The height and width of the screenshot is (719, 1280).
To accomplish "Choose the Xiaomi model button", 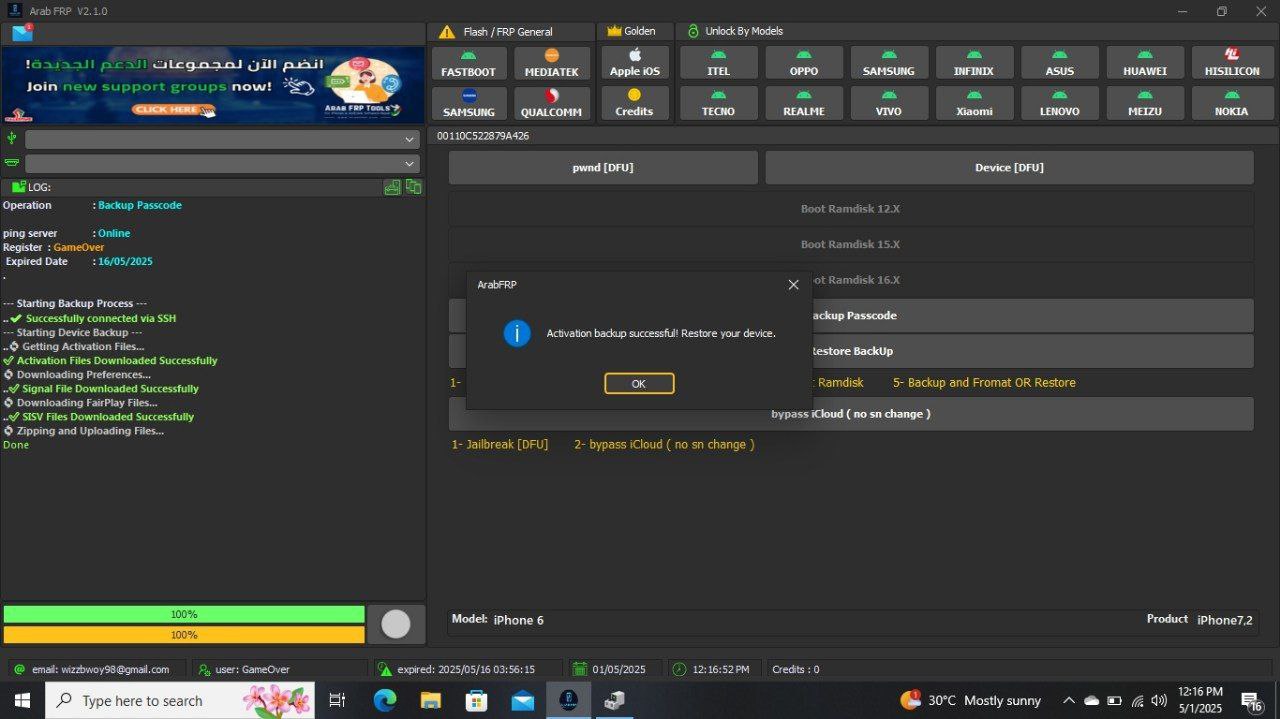I will 974,103.
